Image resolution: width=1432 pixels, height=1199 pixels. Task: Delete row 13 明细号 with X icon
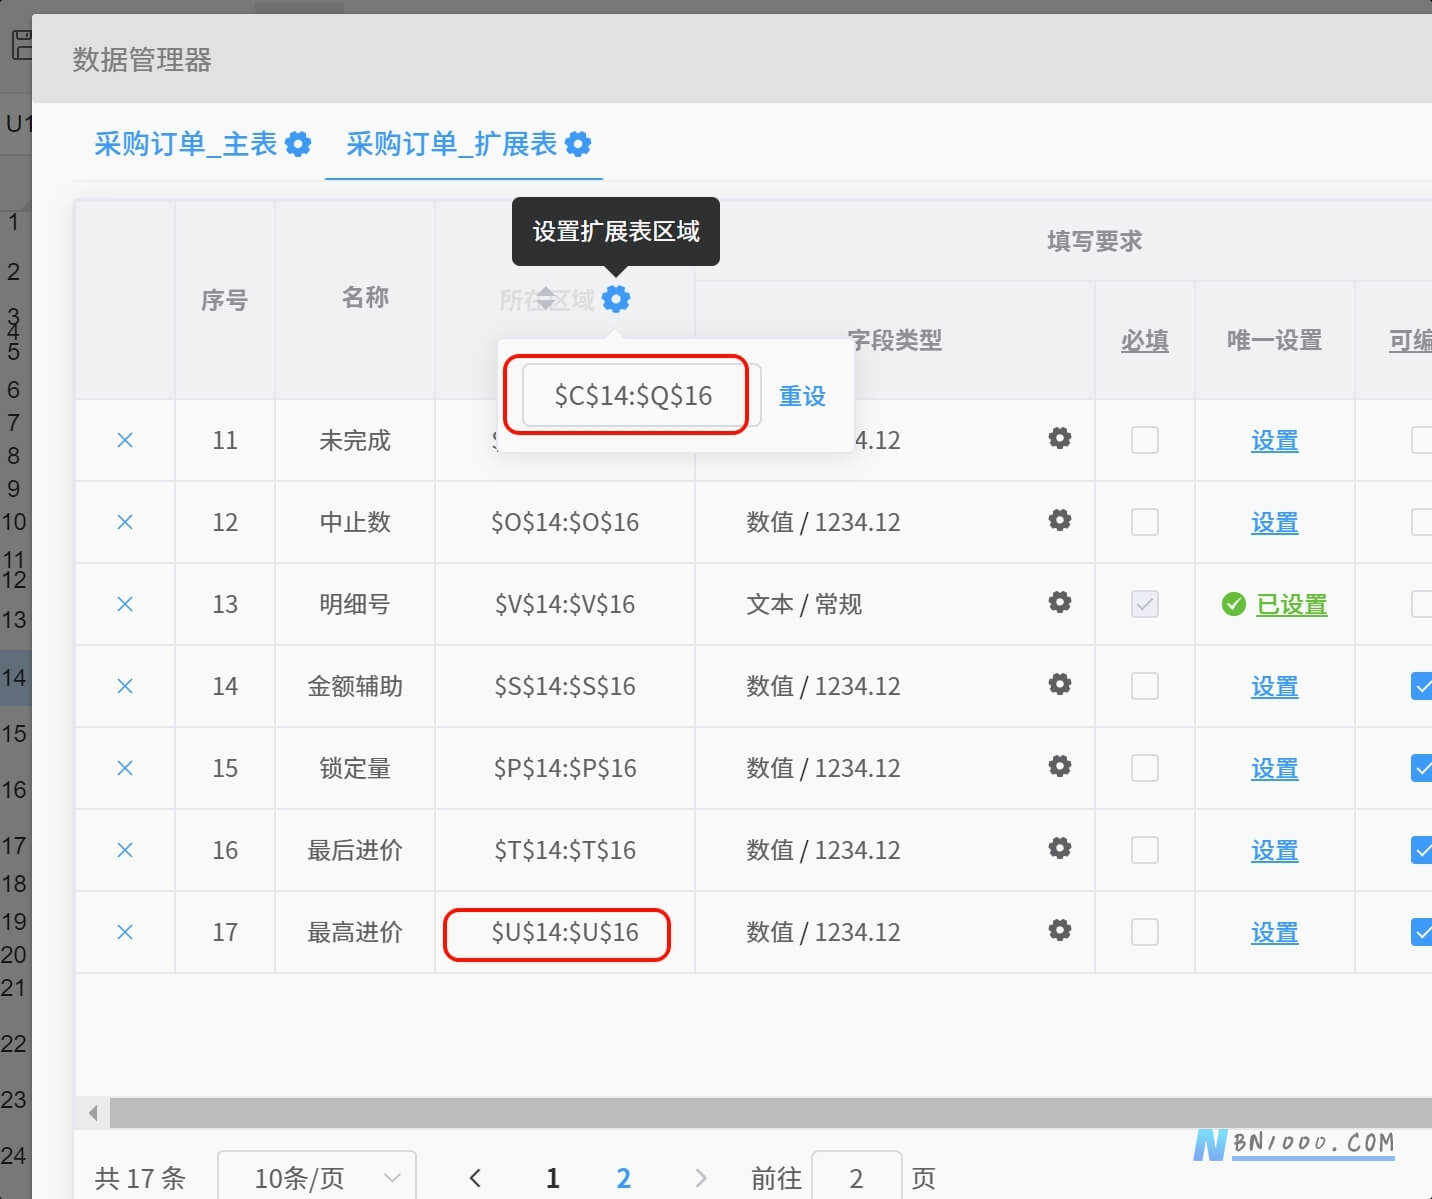(125, 604)
